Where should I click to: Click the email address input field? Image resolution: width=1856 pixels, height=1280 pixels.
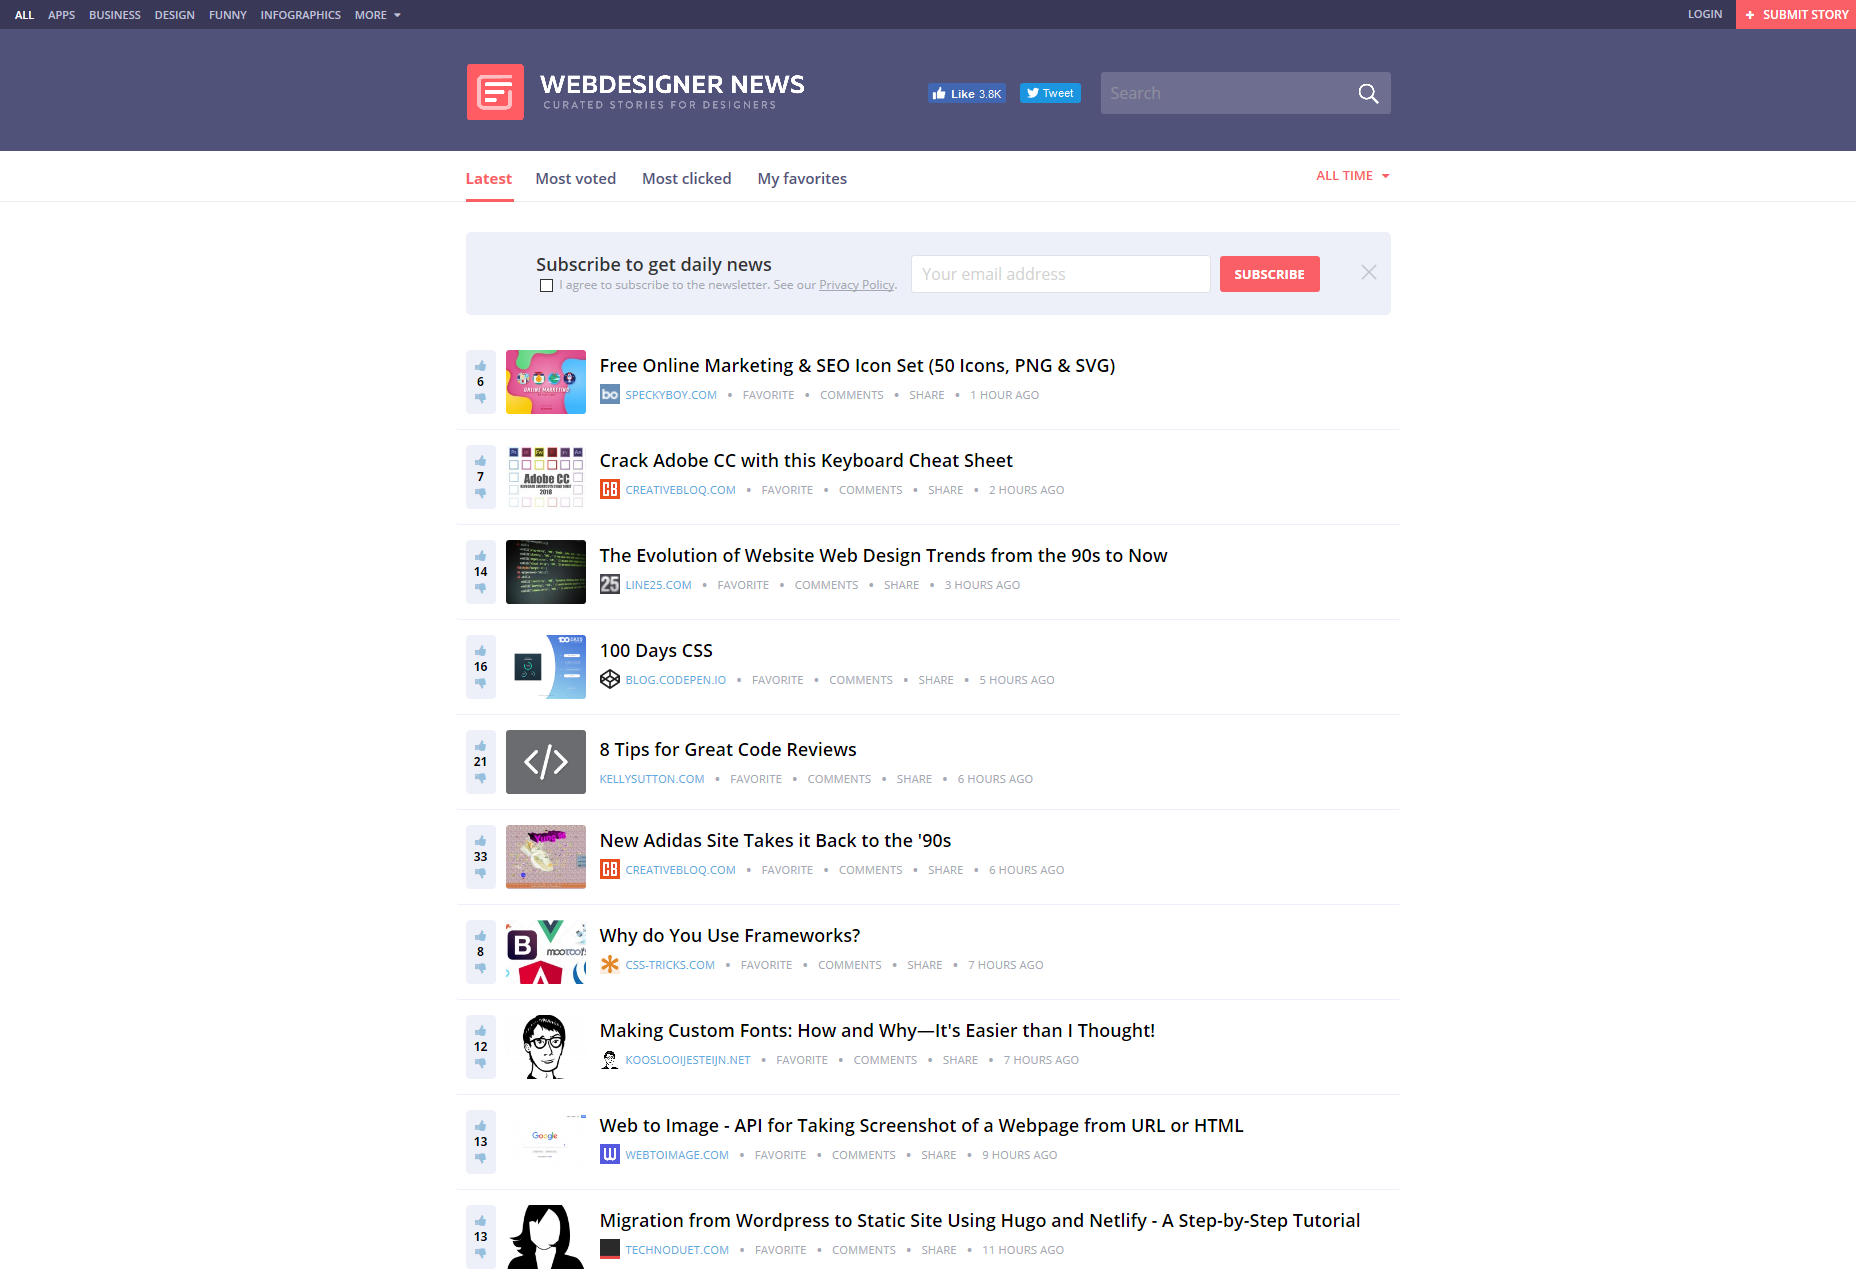pyautogui.click(x=1060, y=274)
